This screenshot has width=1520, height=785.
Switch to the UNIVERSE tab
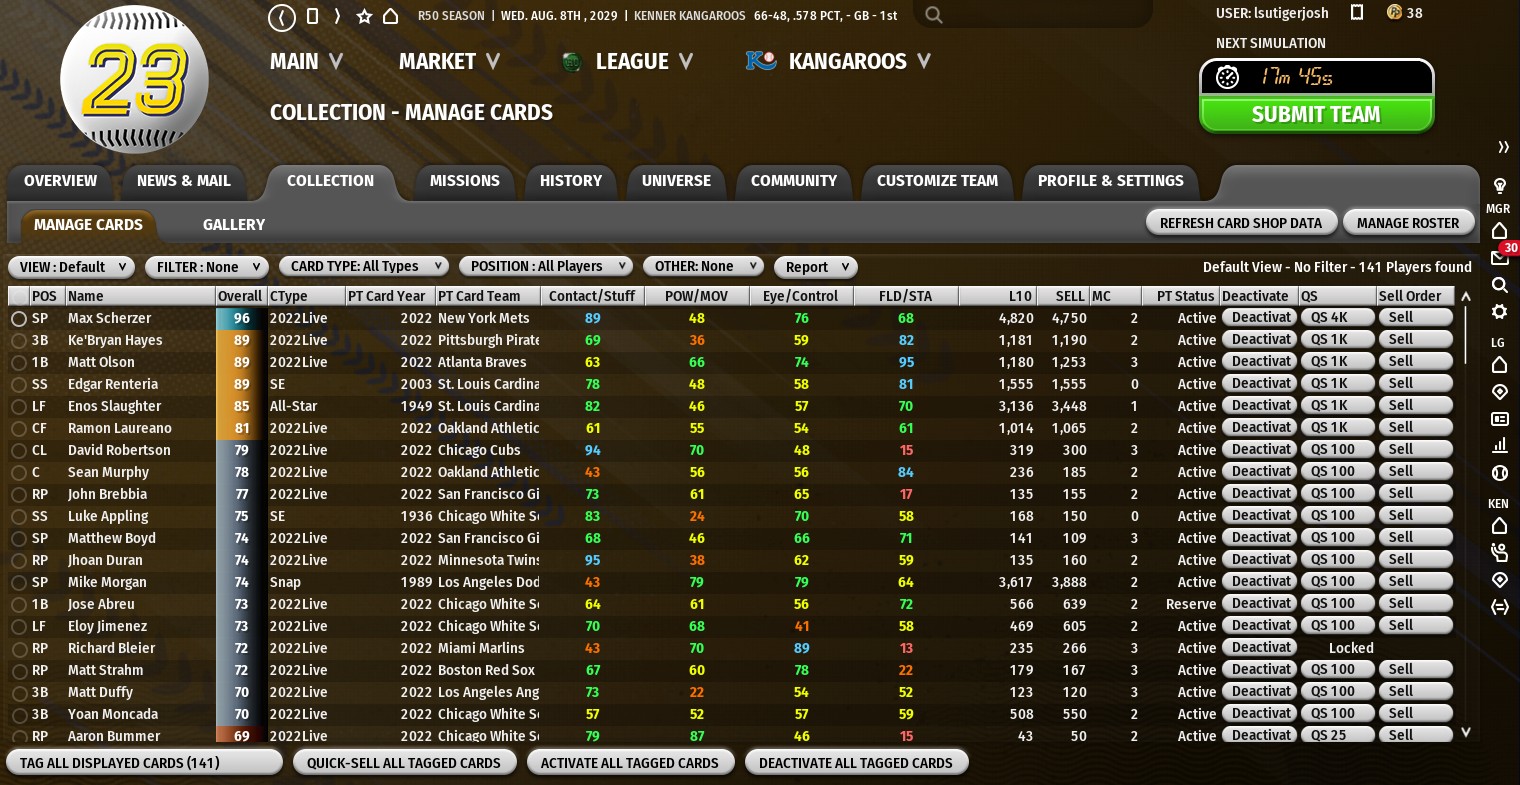pyautogui.click(x=676, y=181)
